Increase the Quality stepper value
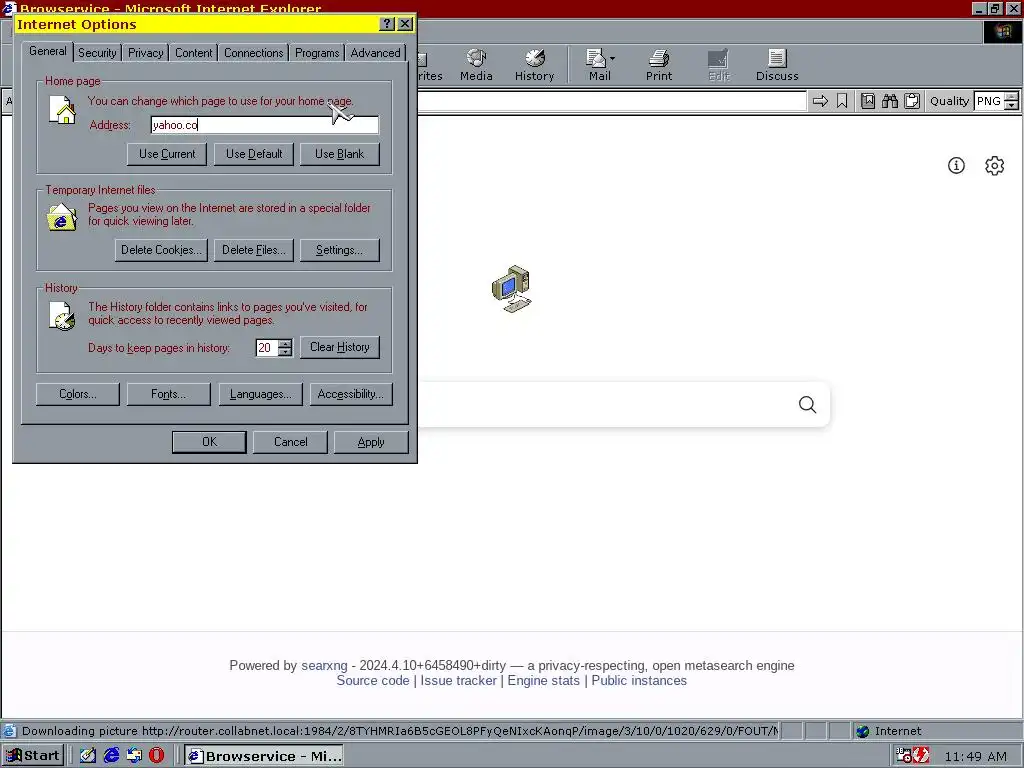The width and height of the screenshot is (1024, 768). point(1011,97)
